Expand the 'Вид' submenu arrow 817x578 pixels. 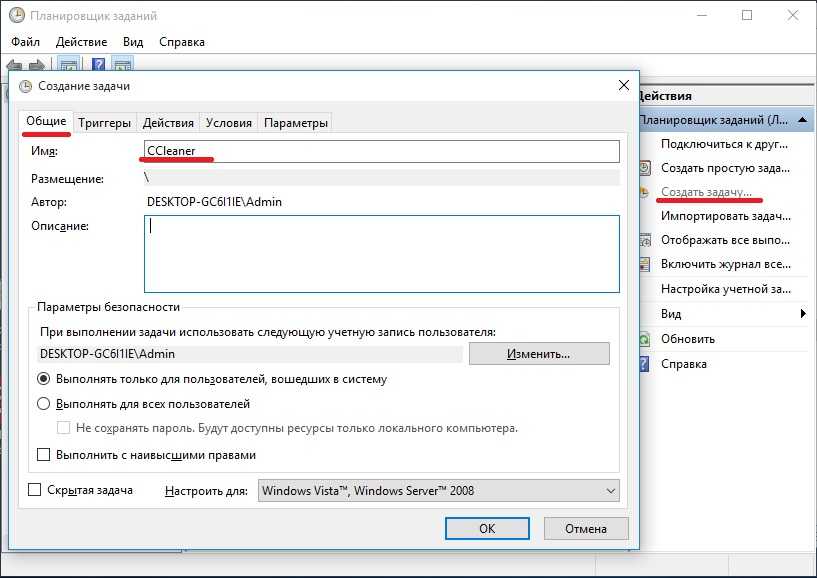[x=803, y=314]
